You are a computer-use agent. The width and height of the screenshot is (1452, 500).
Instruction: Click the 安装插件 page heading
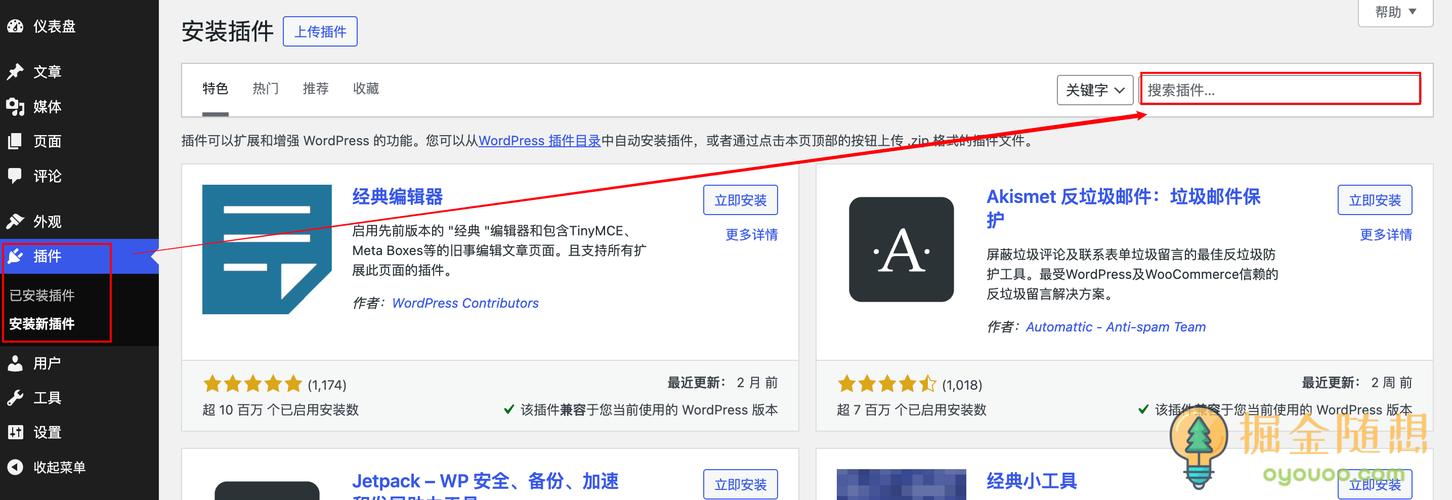tap(227, 31)
